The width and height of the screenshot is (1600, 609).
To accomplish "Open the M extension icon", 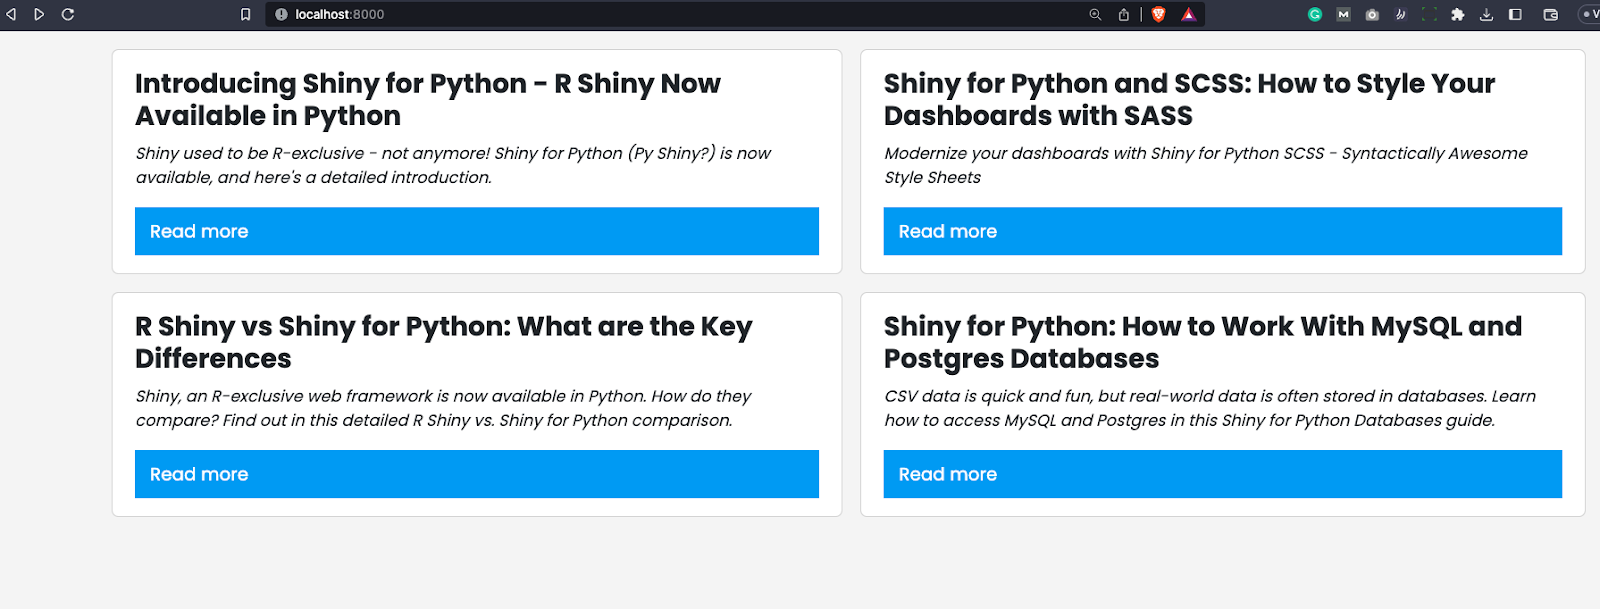I will 1343,14.
